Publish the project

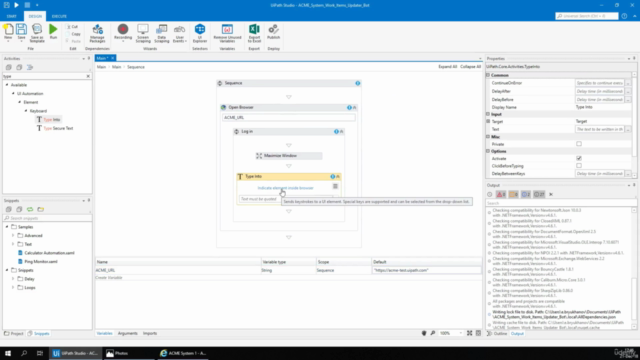pyautogui.click(x=273, y=32)
